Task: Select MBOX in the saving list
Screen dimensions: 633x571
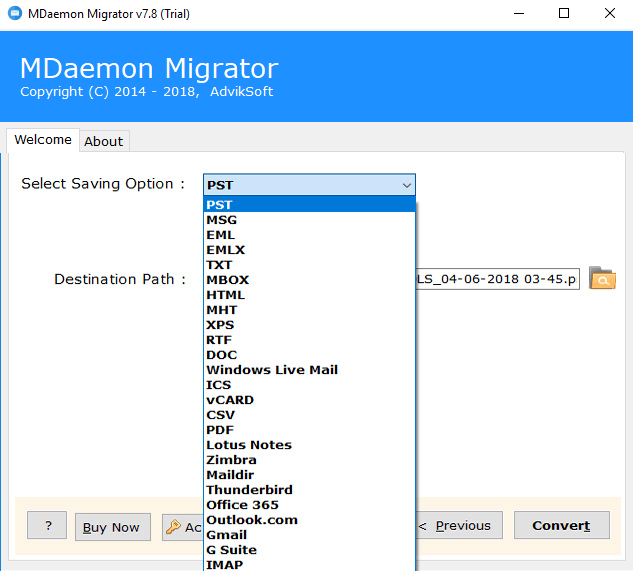Action: 309,280
